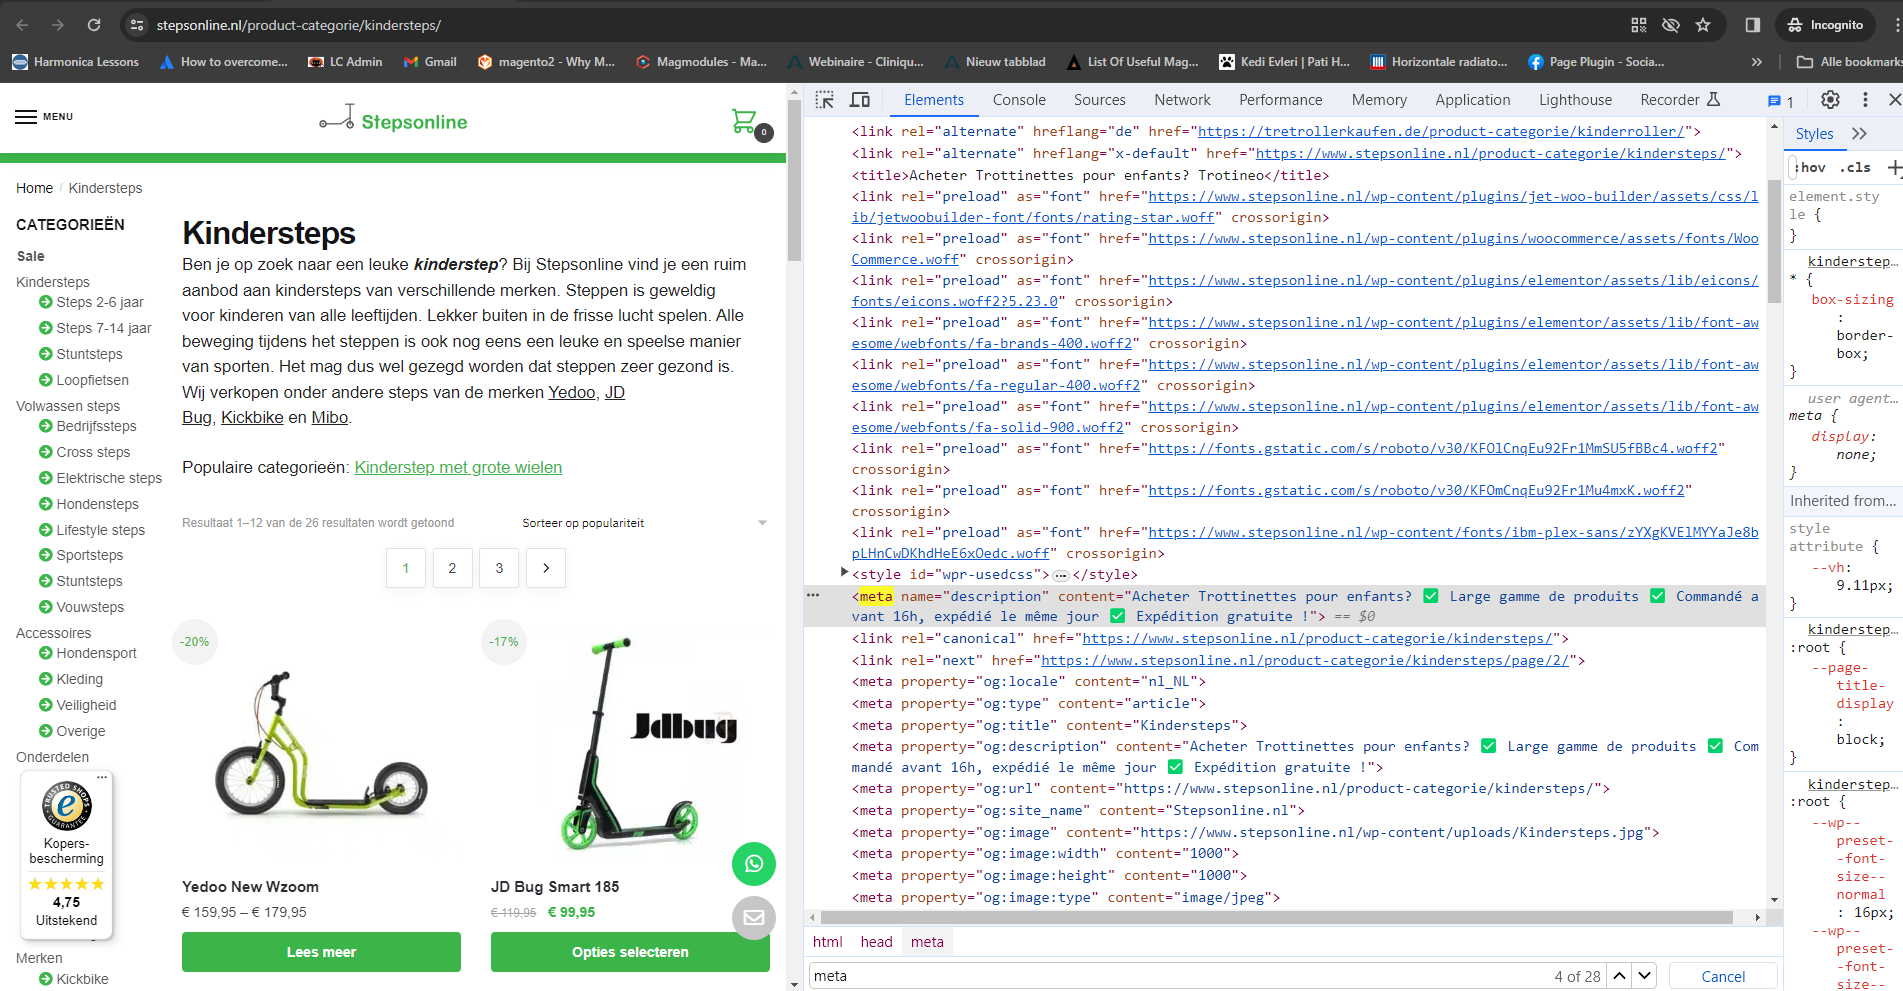
Task: Open the Performance tab
Action: pyautogui.click(x=1280, y=100)
